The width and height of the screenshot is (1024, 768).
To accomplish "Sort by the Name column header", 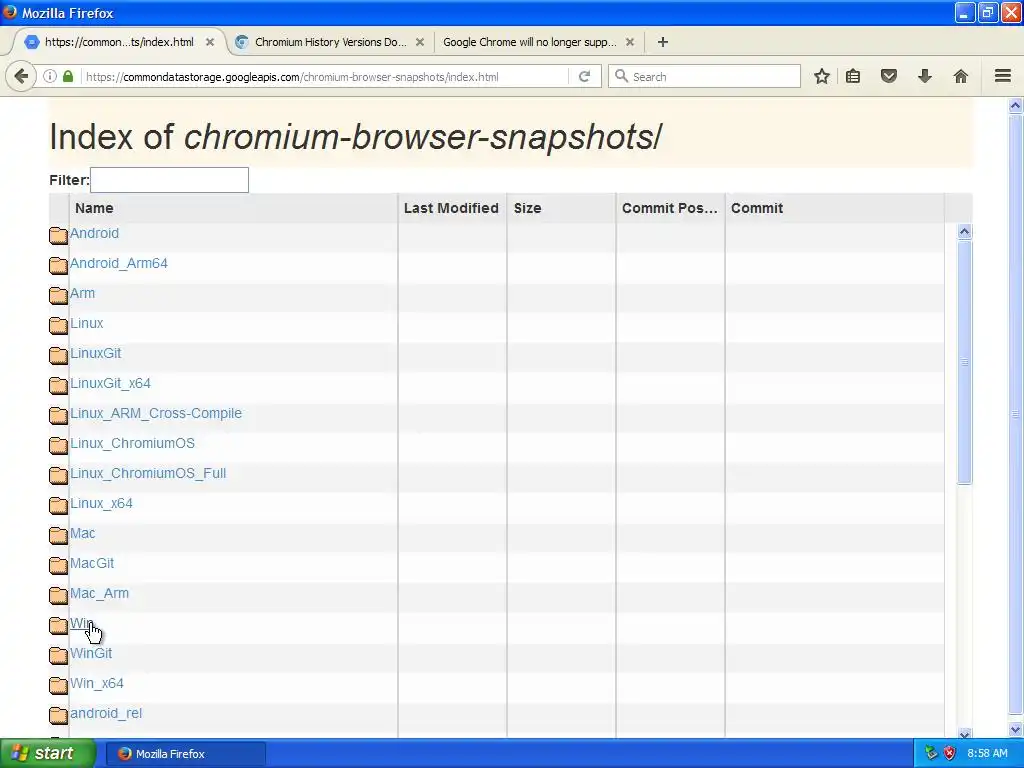I will [x=232, y=208].
